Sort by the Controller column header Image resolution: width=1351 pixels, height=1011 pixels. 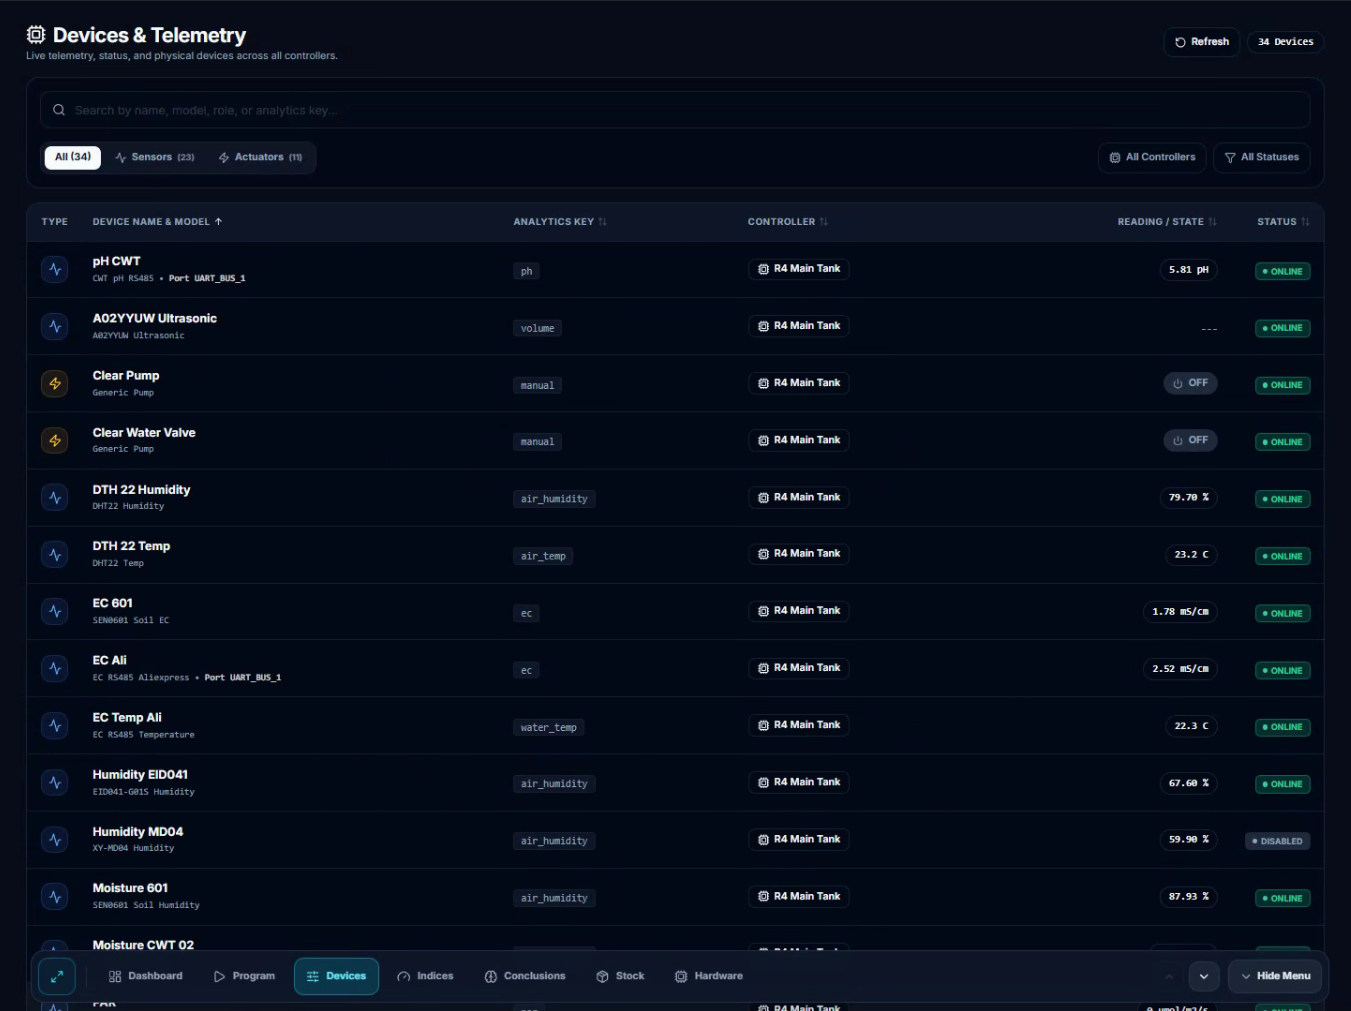(x=788, y=222)
